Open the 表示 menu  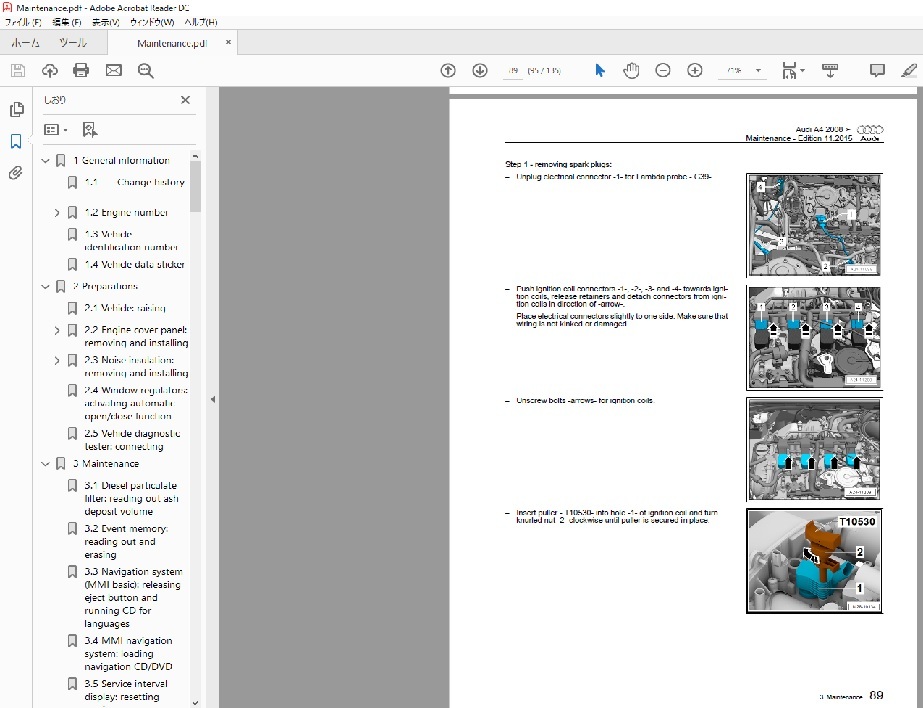click(x=105, y=22)
